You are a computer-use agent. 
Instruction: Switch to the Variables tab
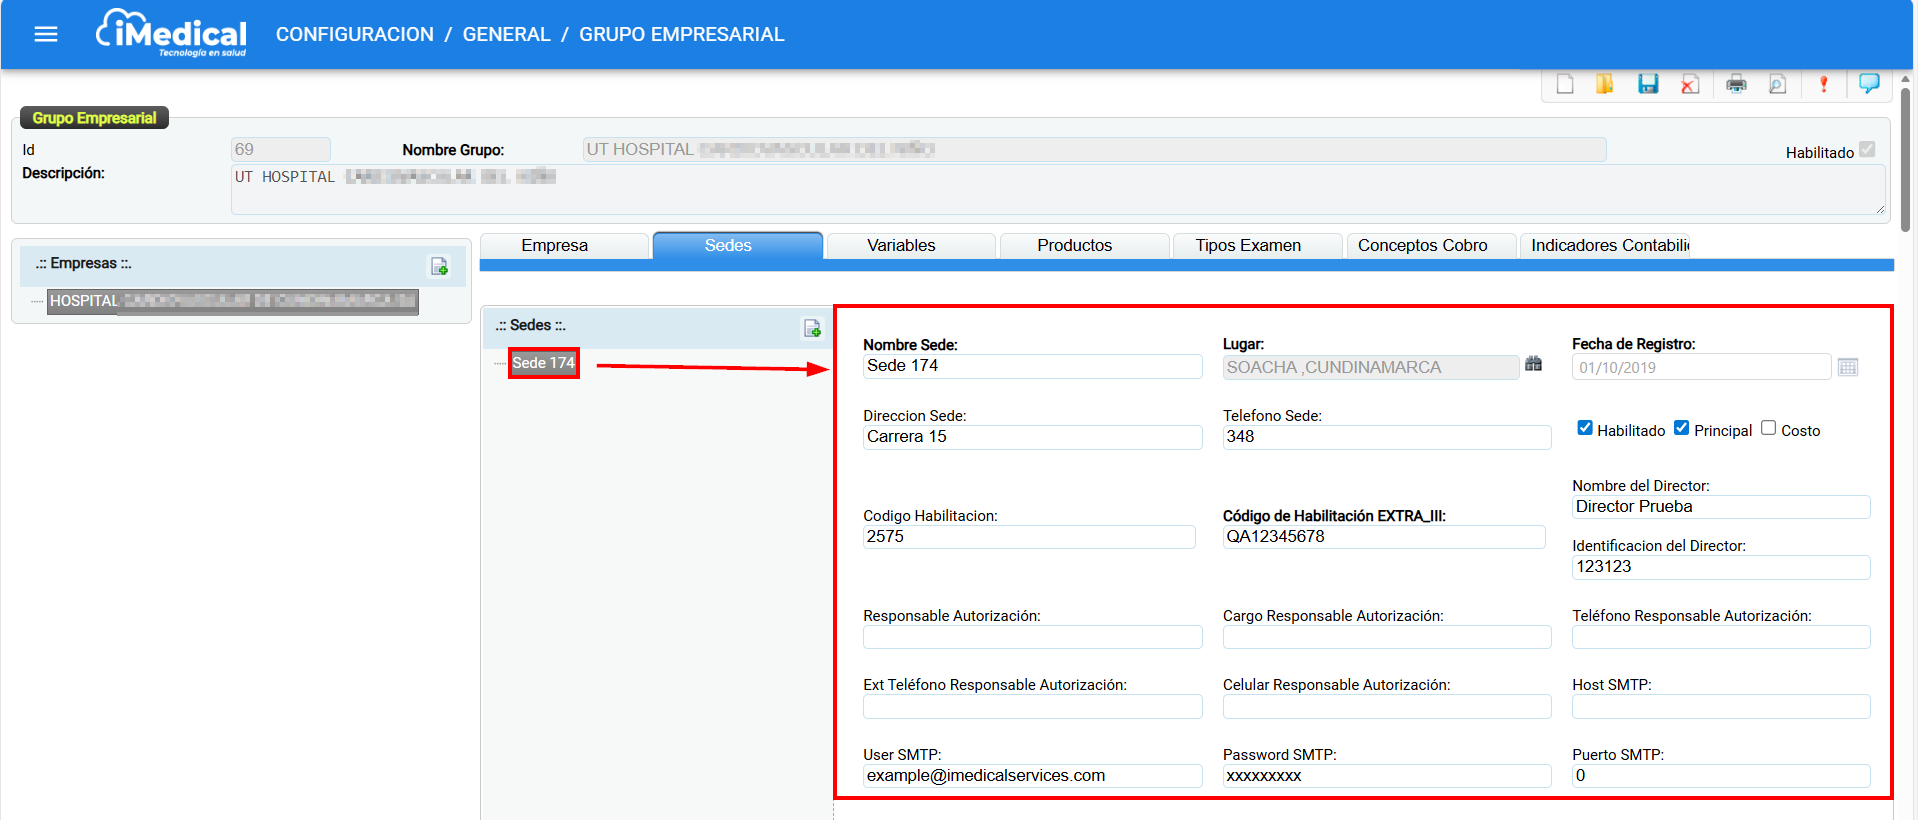click(901, 246)
